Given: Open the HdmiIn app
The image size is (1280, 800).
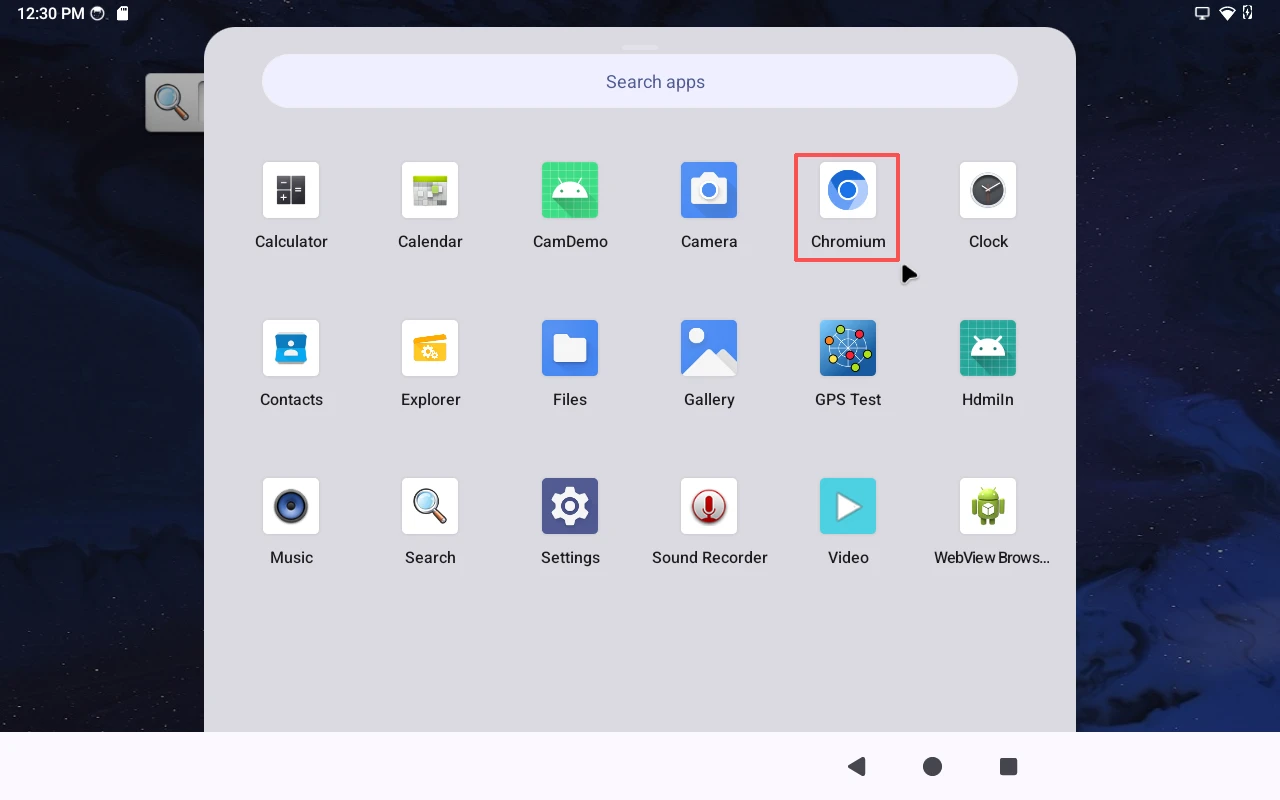Looking at the screenshot, I should tap(988, 348).
